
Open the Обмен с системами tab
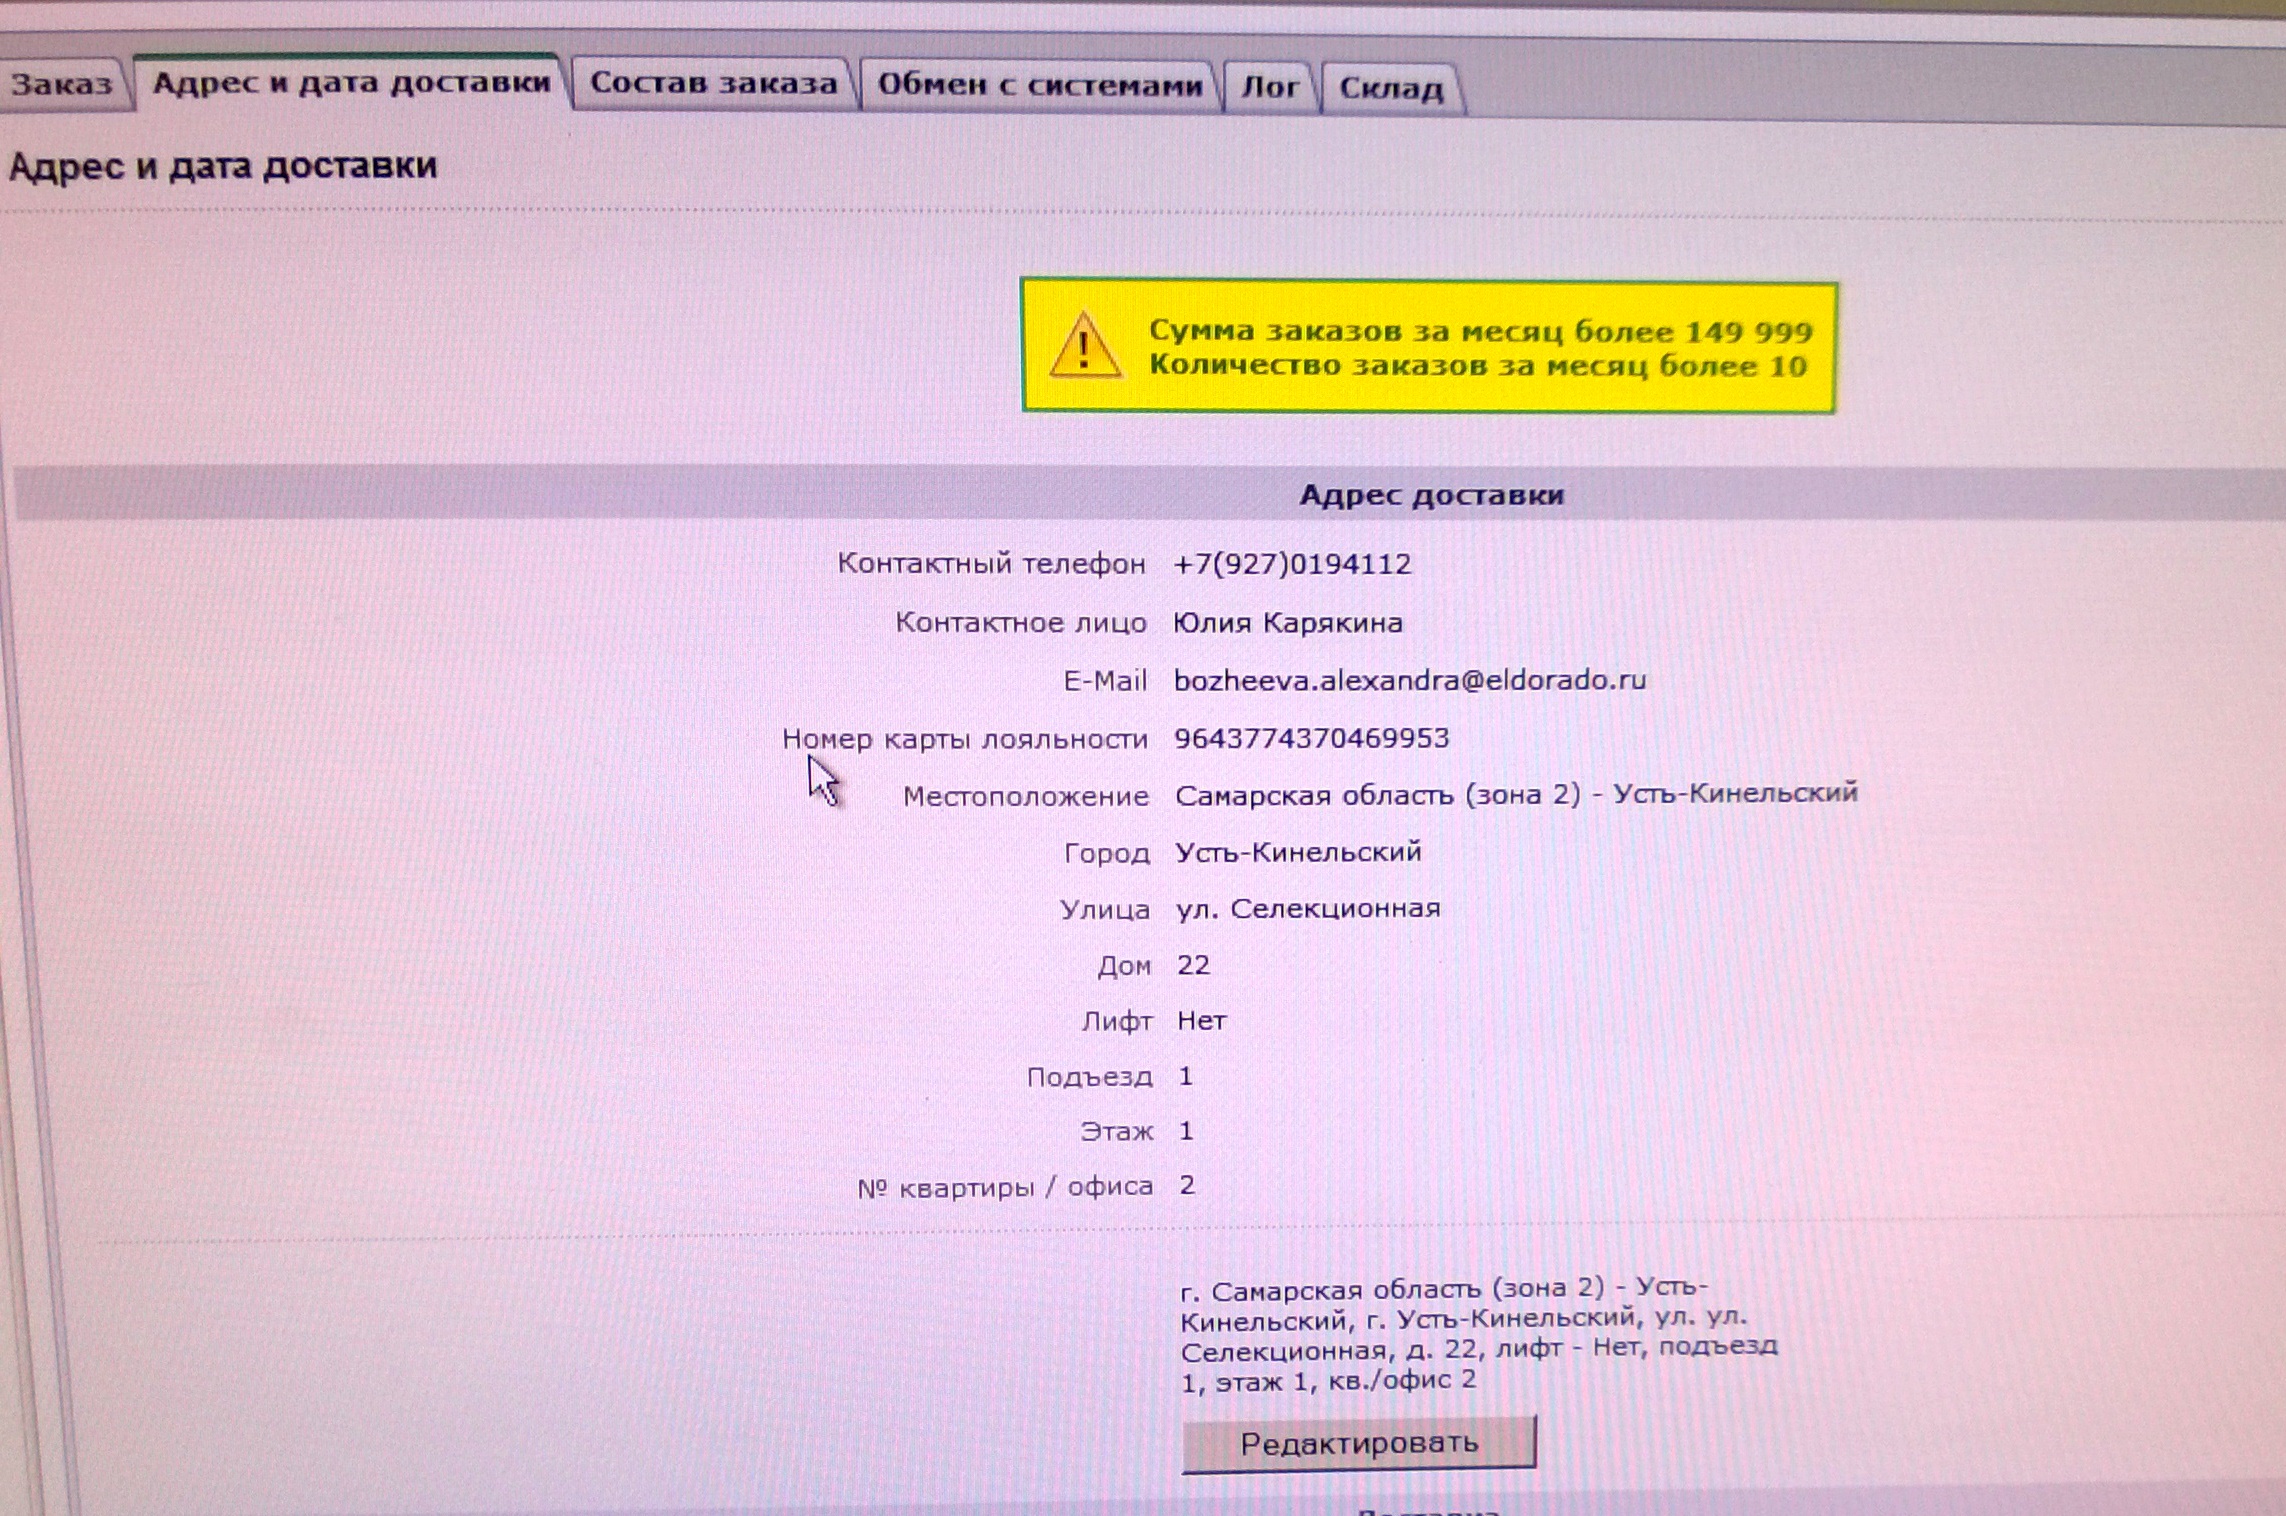pos(1039,86)
